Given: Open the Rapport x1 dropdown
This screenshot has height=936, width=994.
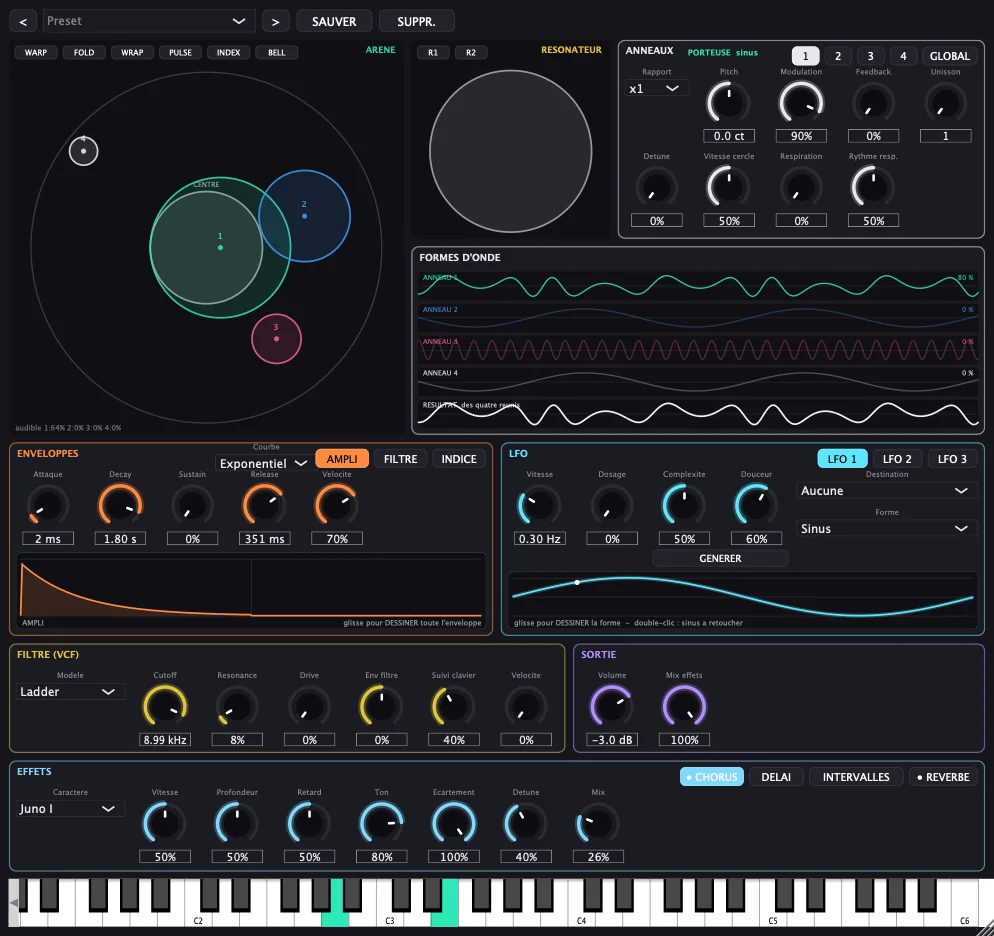Looking at the screenshot, I should [656, 89].
